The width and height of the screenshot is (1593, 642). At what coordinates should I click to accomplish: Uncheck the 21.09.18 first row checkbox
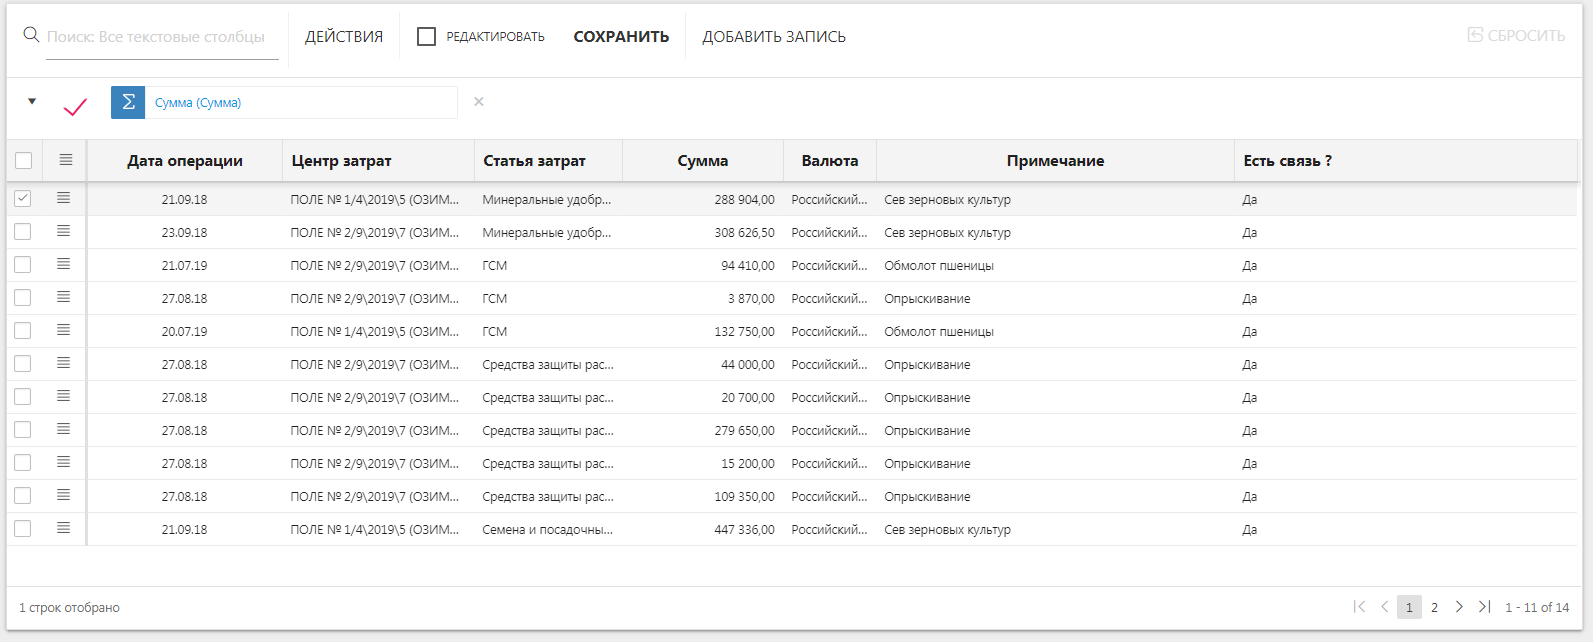[x=23, y=199]
